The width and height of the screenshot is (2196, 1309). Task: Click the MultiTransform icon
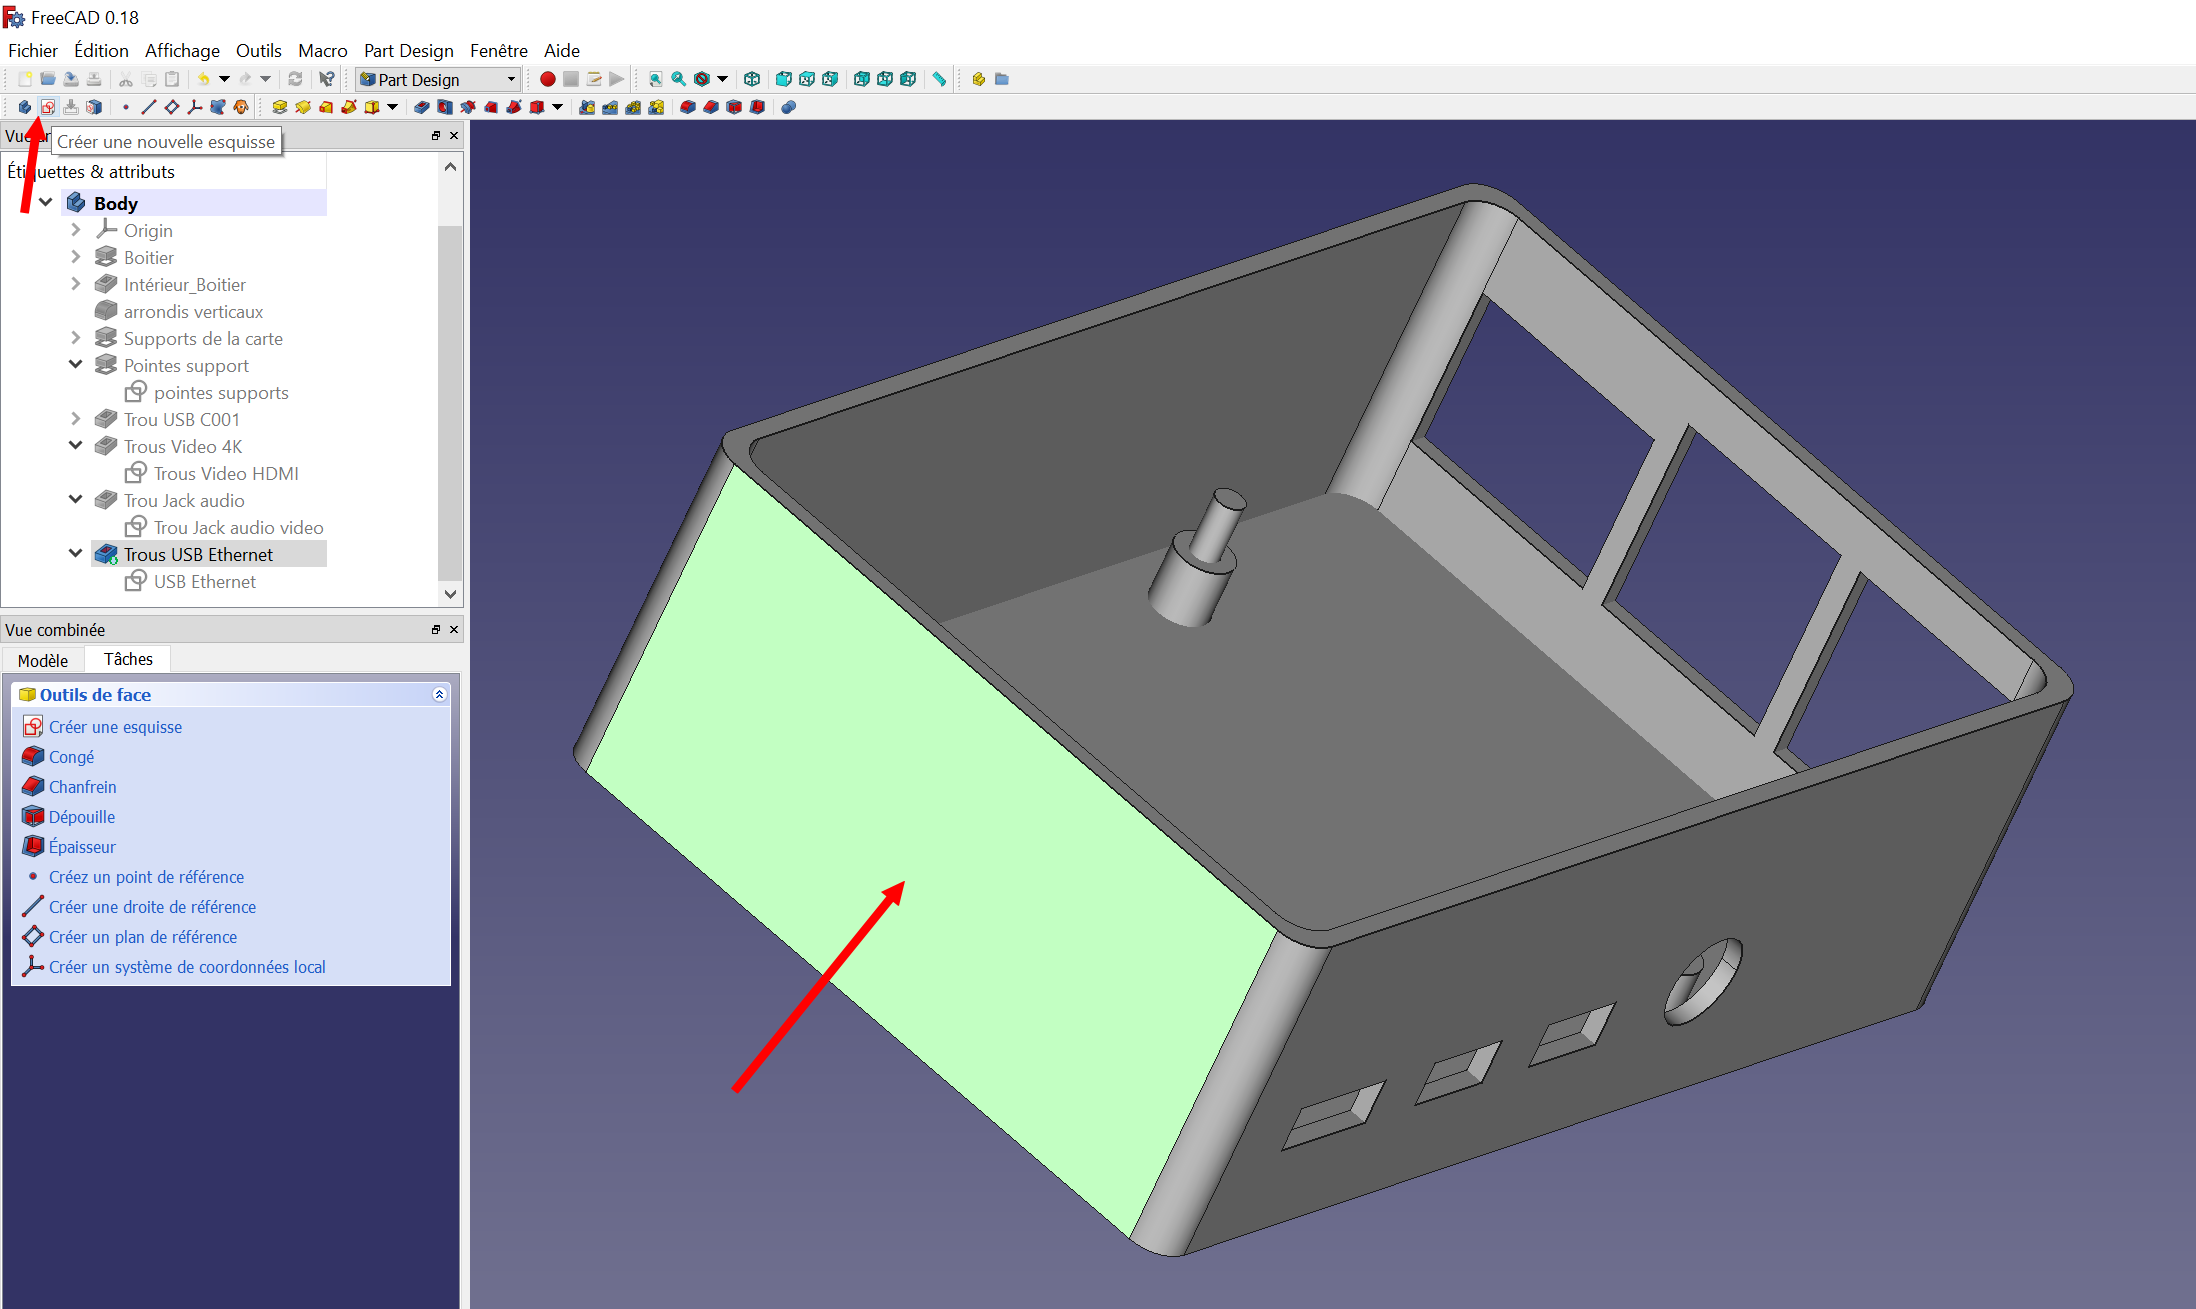656,107
